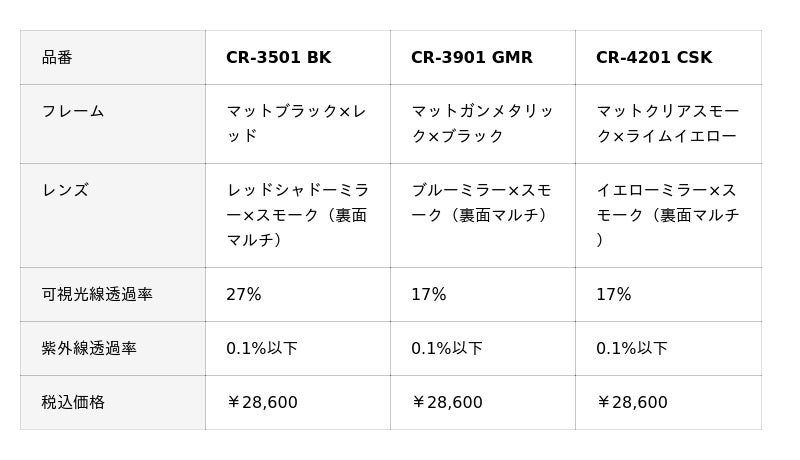800x460 pixels.
Task: Click the CR-3901 GMR column header
Action: click(x=471, y=58)
